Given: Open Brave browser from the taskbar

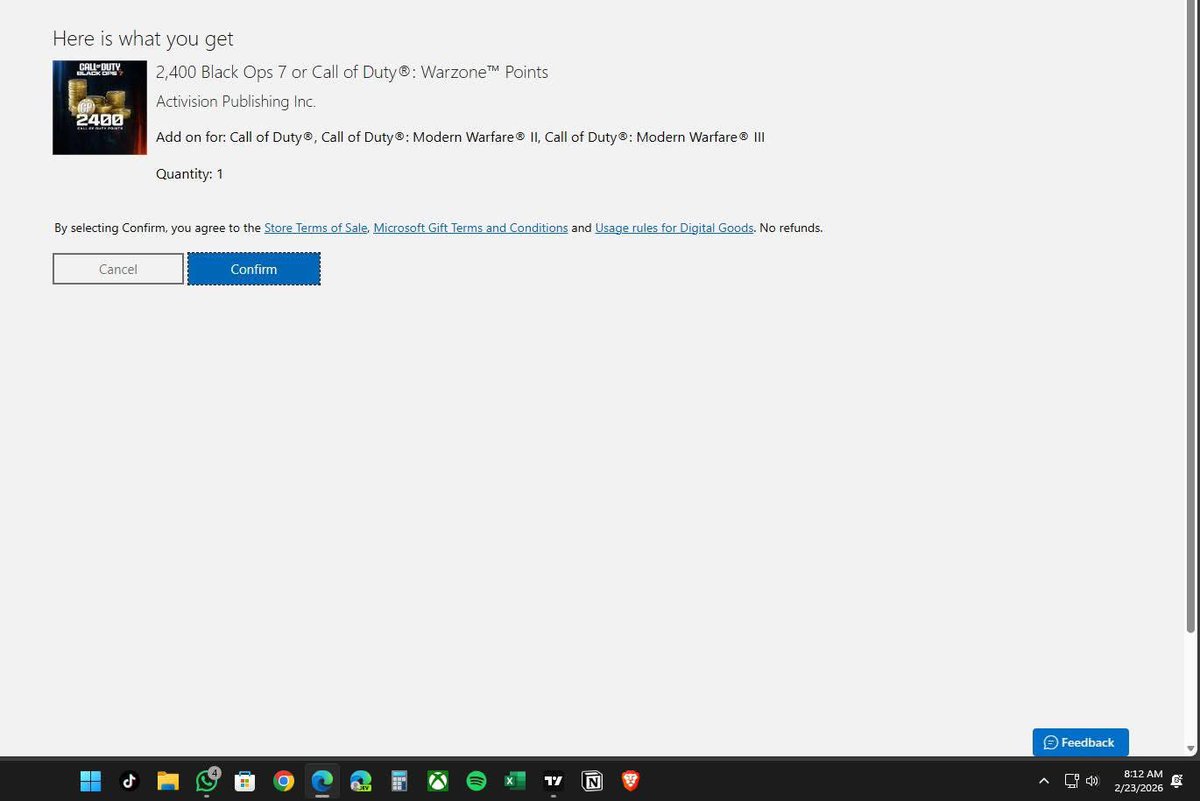Looking at the screenshot, I should (x=630, y=781).
